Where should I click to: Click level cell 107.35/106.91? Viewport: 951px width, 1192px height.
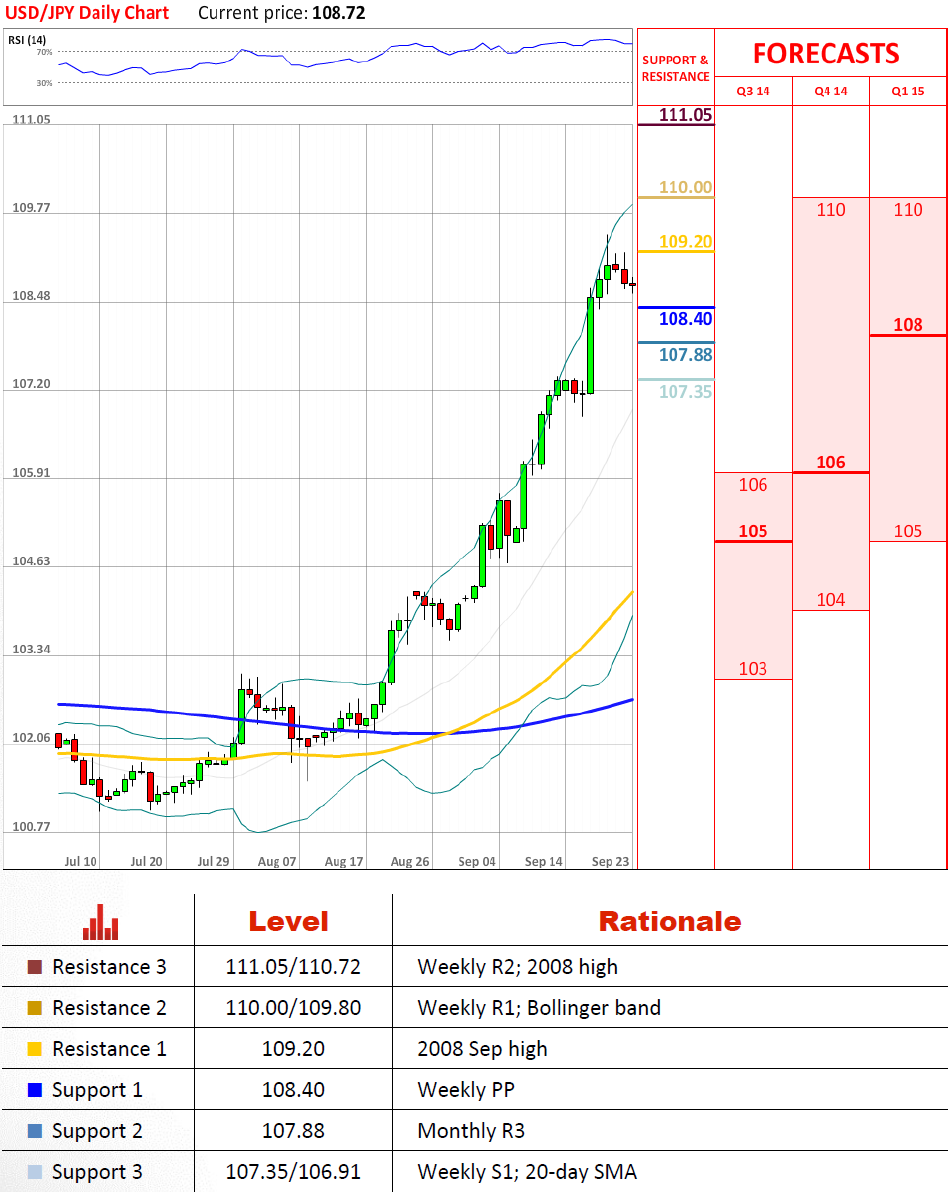coord(293,1172)
